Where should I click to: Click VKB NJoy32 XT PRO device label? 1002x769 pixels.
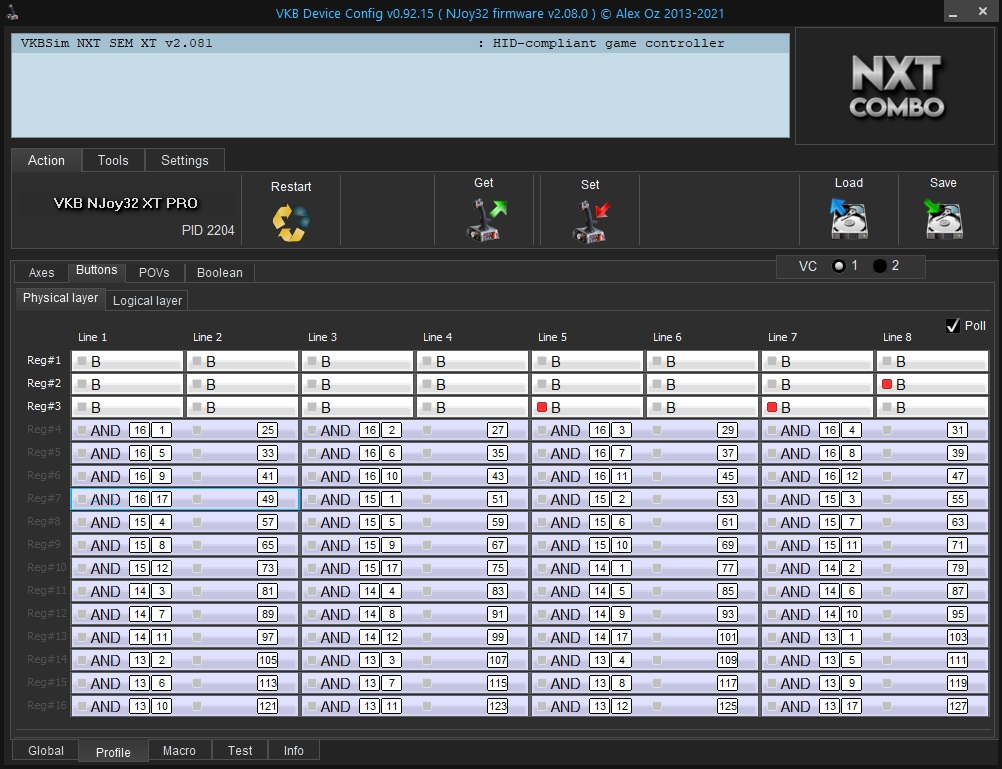(126, 203)
